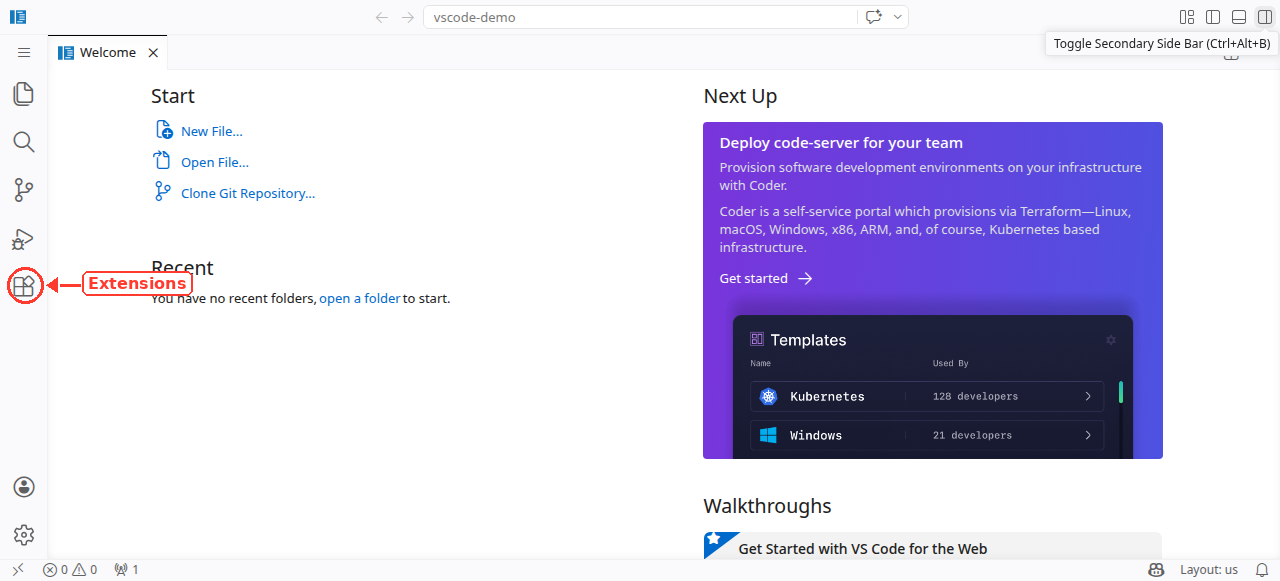1280x581 pixels.
Task: Open errors and warnings in status bar
Action: pos(70,570)
